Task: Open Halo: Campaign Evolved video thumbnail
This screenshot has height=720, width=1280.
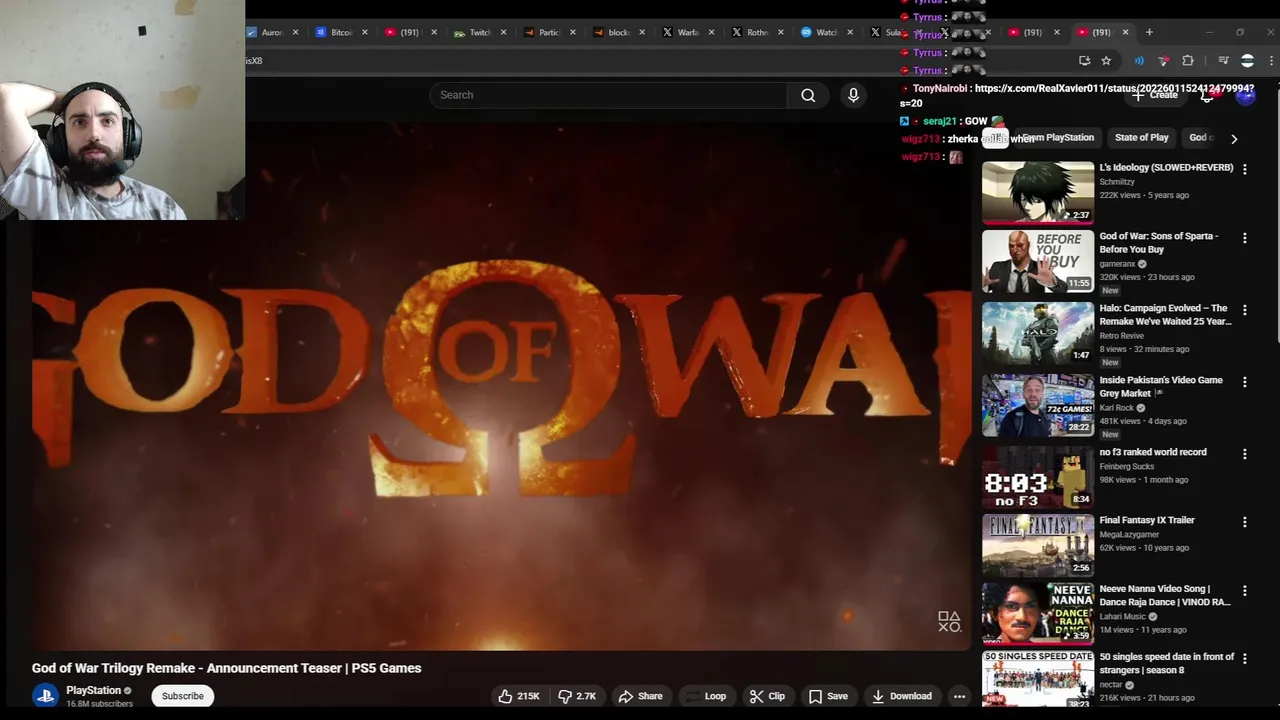Action: [1038, 333]
